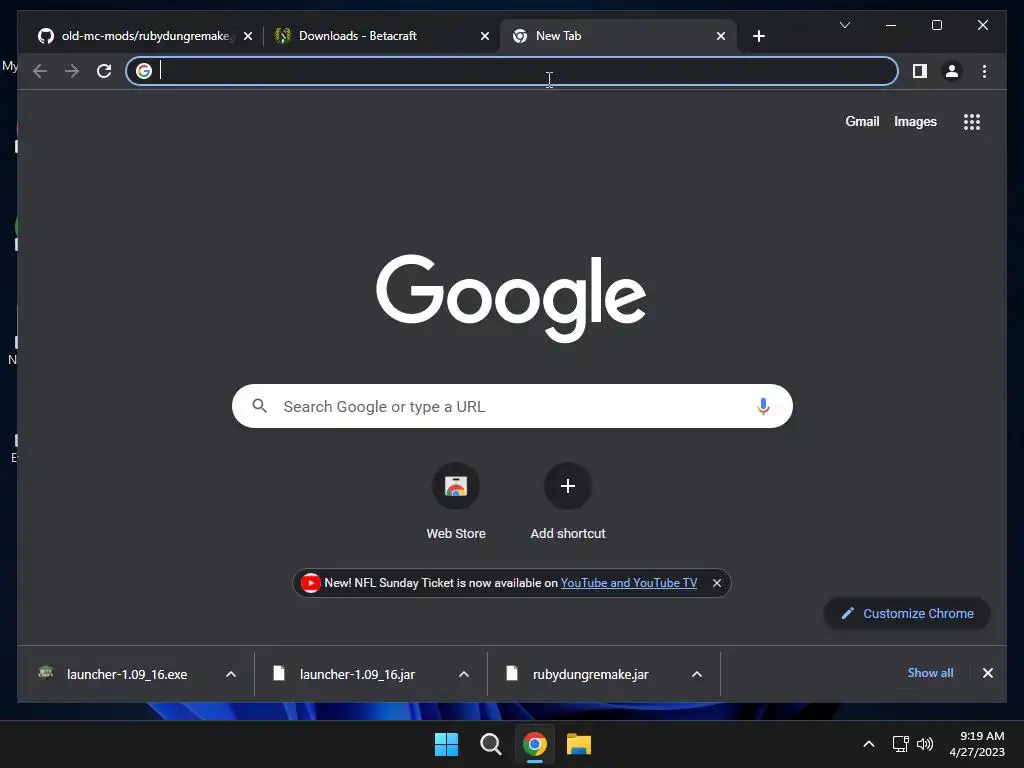
Task: Open the Windows Start menu
Action: tap(446, 744)
